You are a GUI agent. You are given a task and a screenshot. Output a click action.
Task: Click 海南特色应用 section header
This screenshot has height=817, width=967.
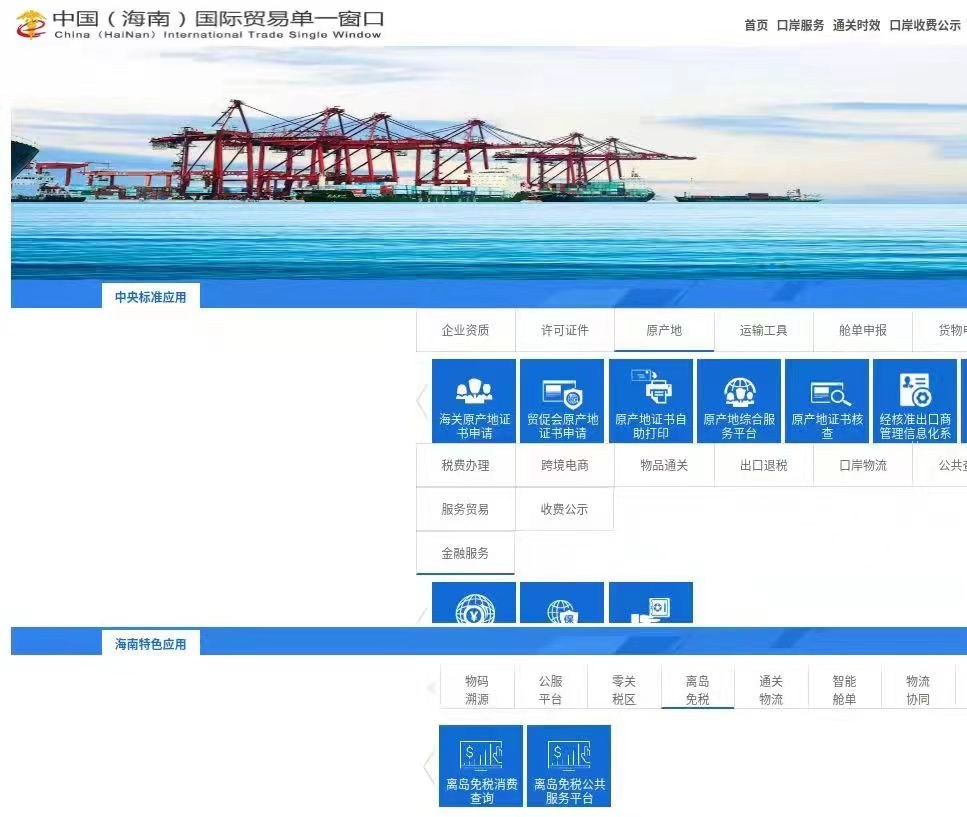click(x=150, y=644)
